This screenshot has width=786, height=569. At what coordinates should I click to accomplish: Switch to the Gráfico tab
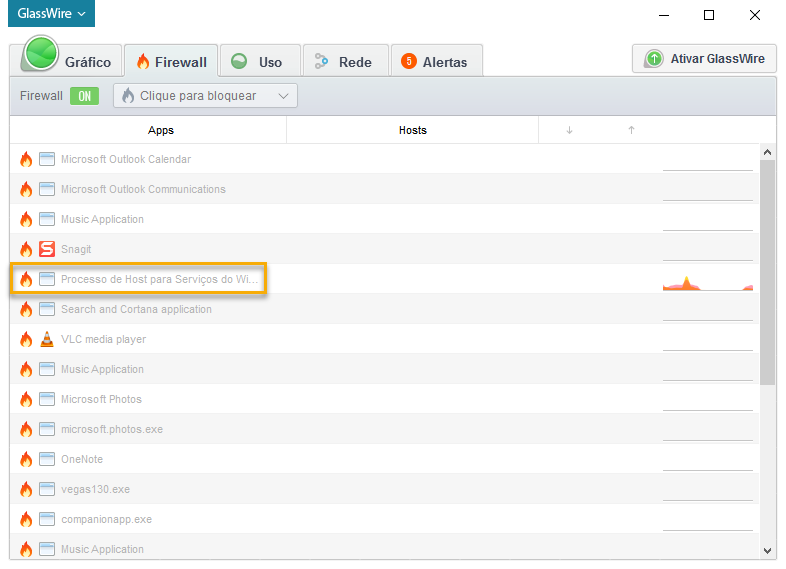[x=66, y=61]
